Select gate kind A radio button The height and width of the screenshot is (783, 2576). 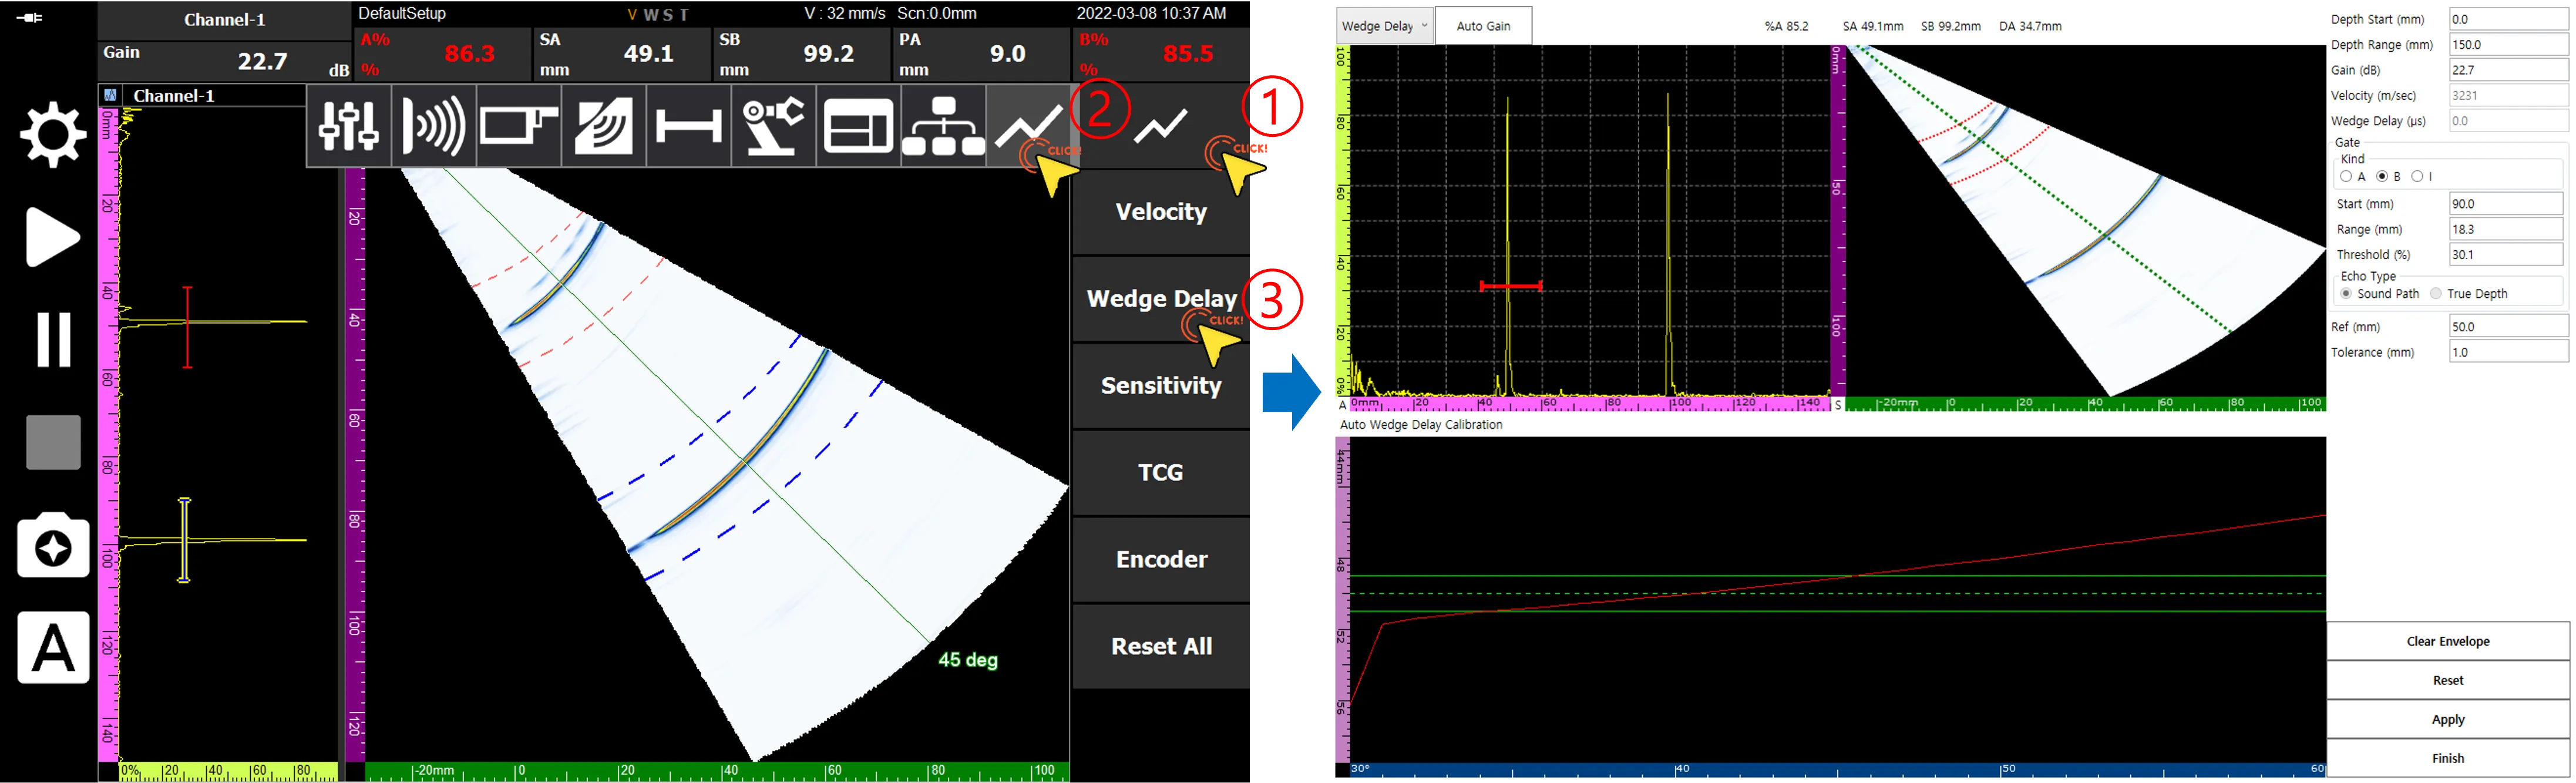tap(2346, 177)
